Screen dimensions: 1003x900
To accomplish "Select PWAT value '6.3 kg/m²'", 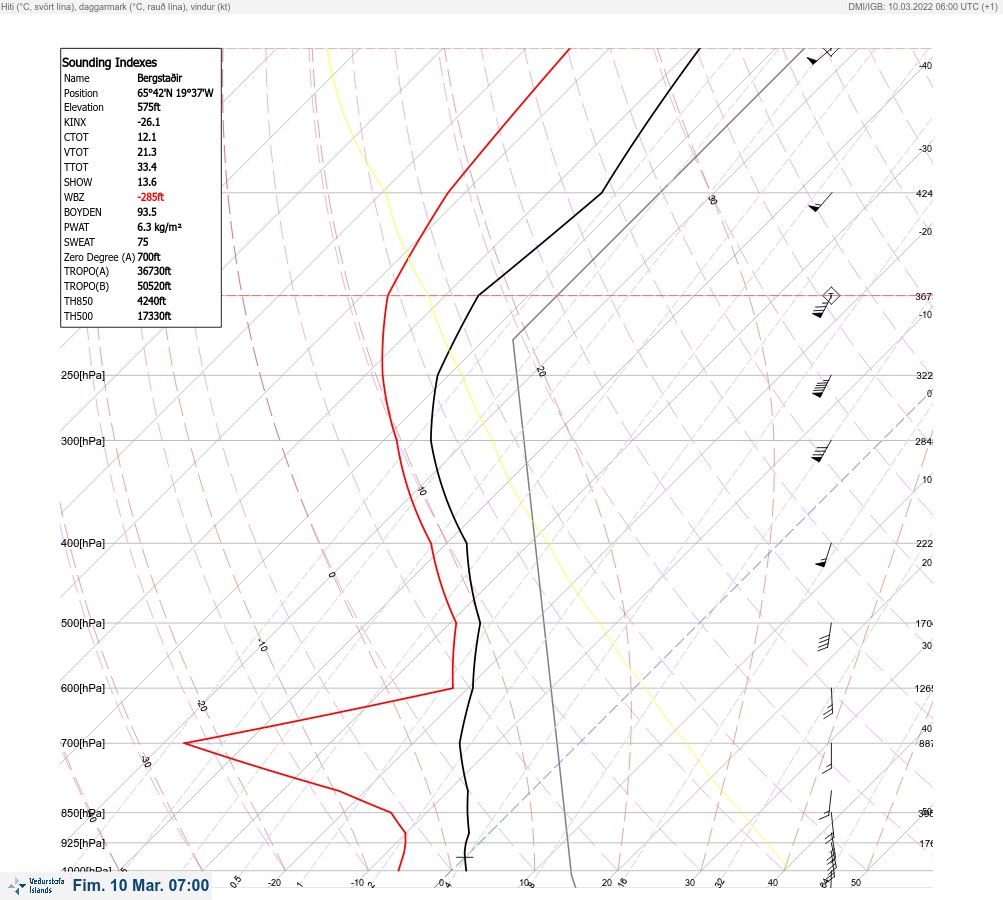I will (x=159, y=227).
